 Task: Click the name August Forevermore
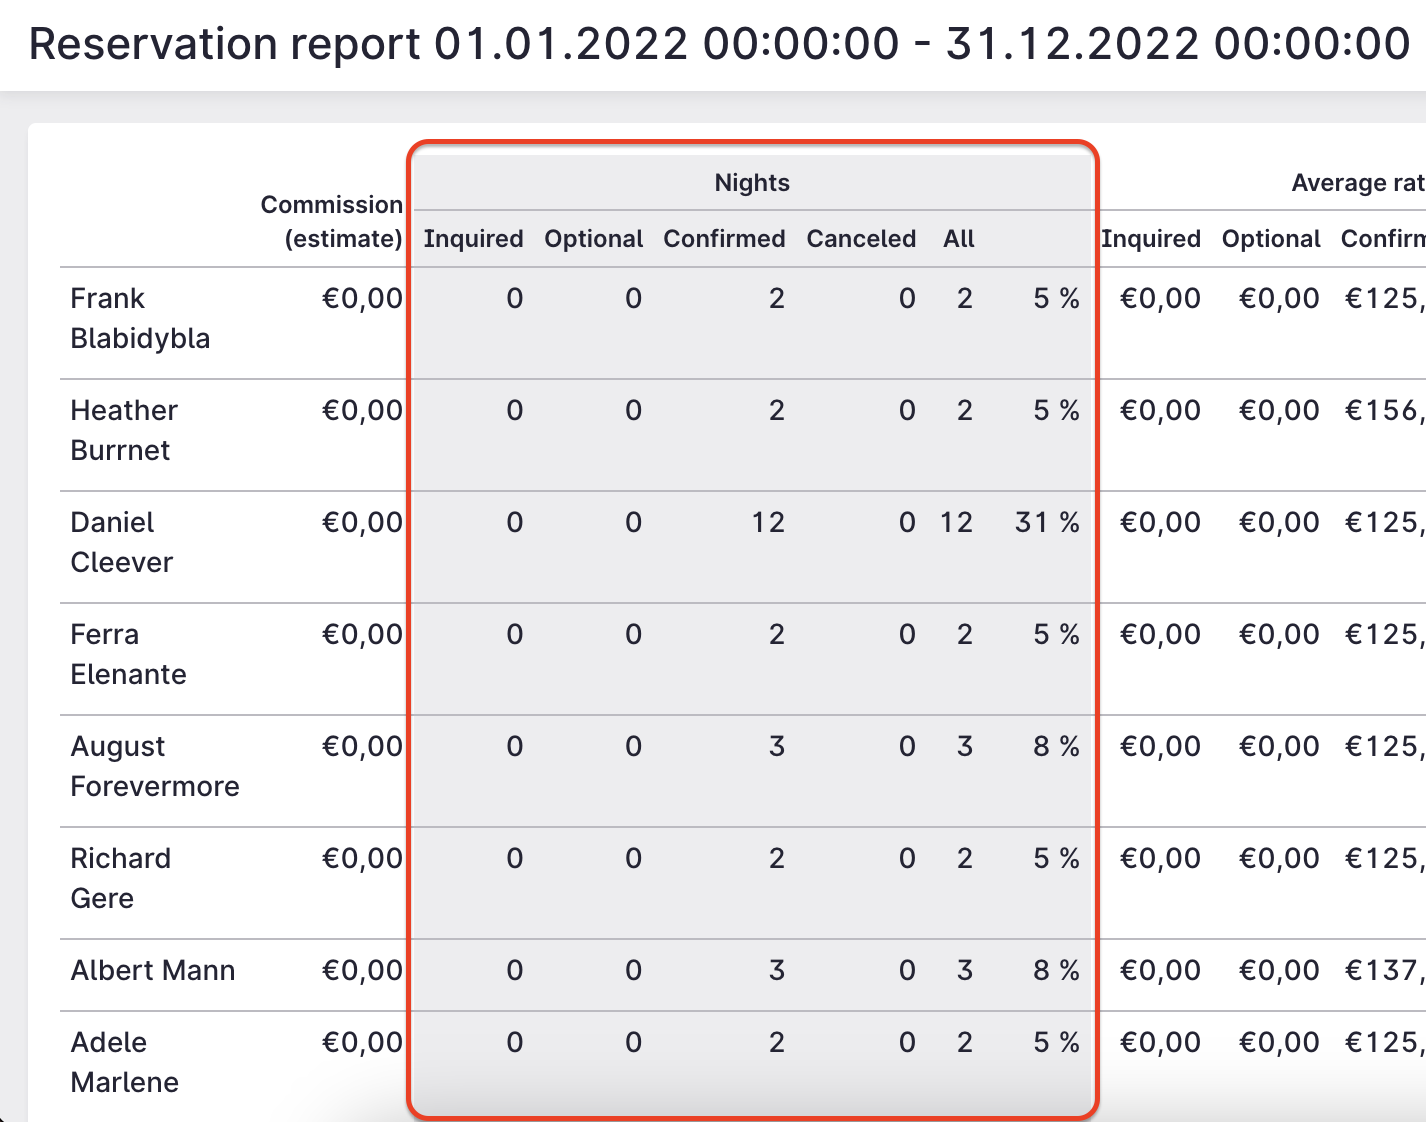click(155, 766)
